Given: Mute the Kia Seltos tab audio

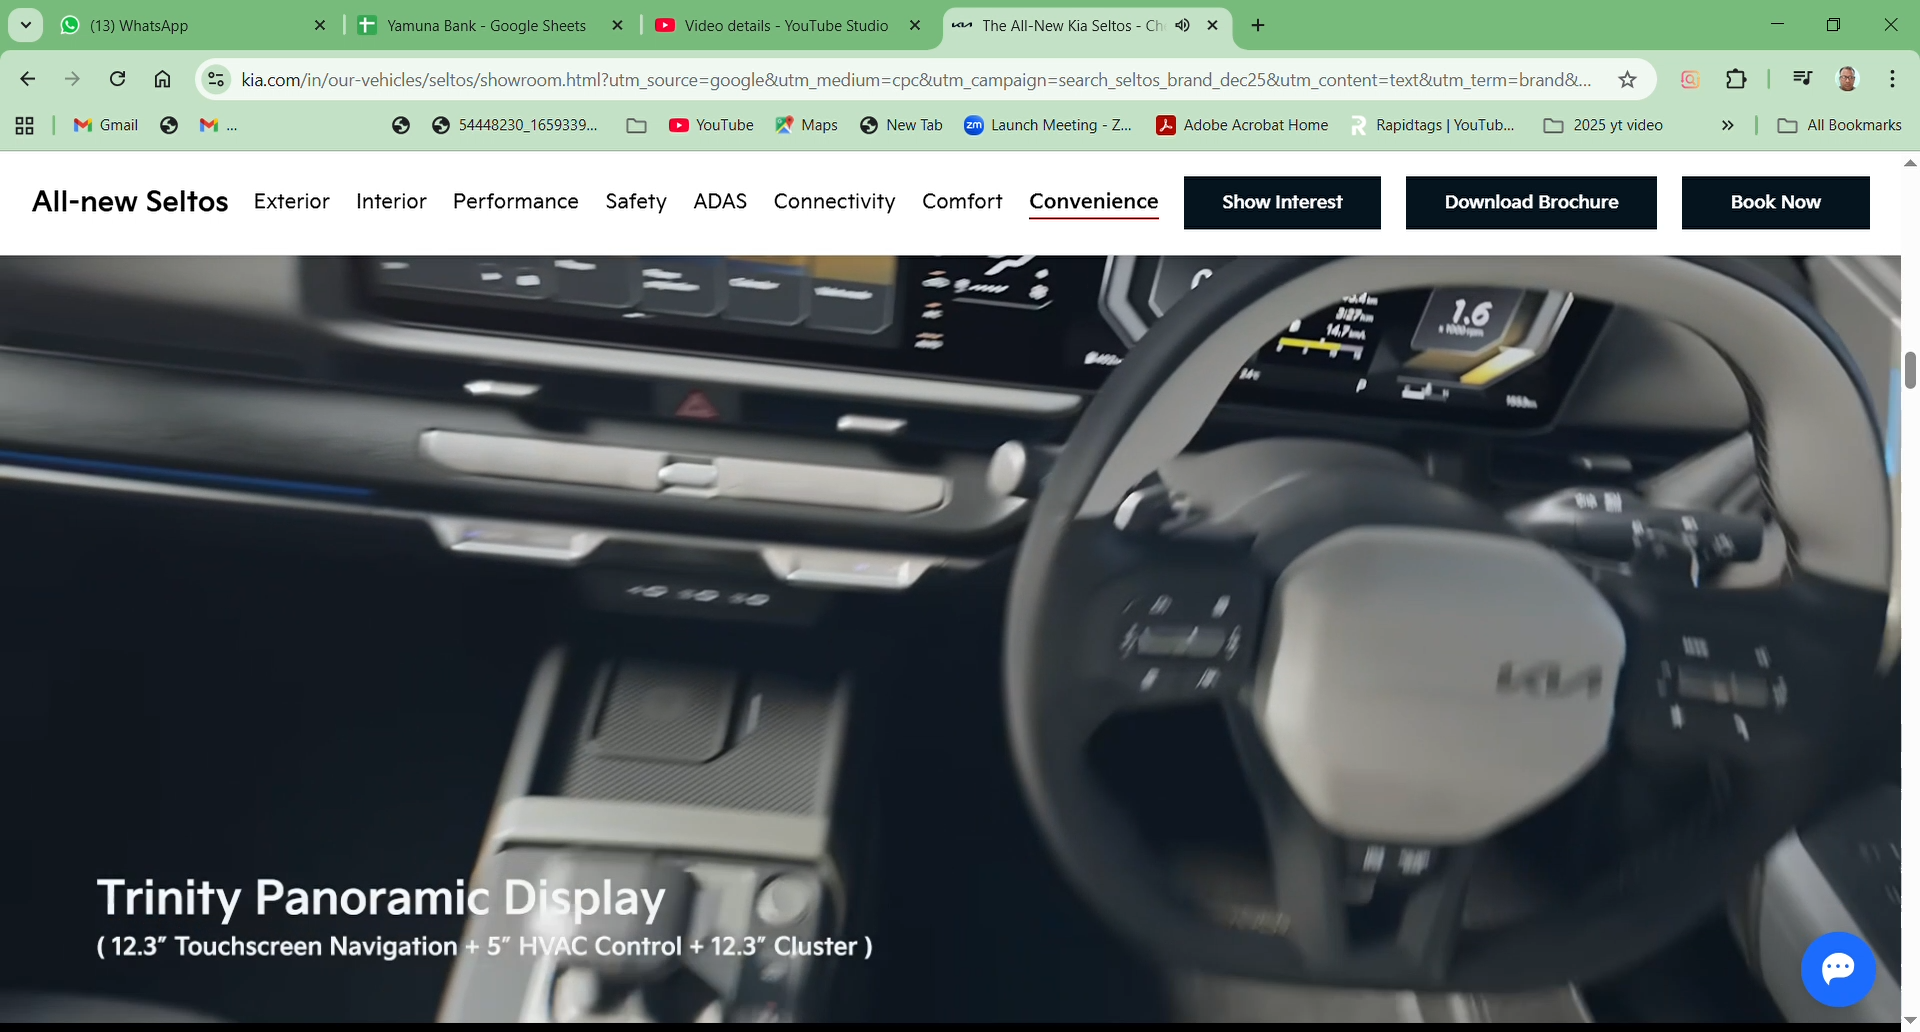Looking at the screenshot, I should point(1183,26).
